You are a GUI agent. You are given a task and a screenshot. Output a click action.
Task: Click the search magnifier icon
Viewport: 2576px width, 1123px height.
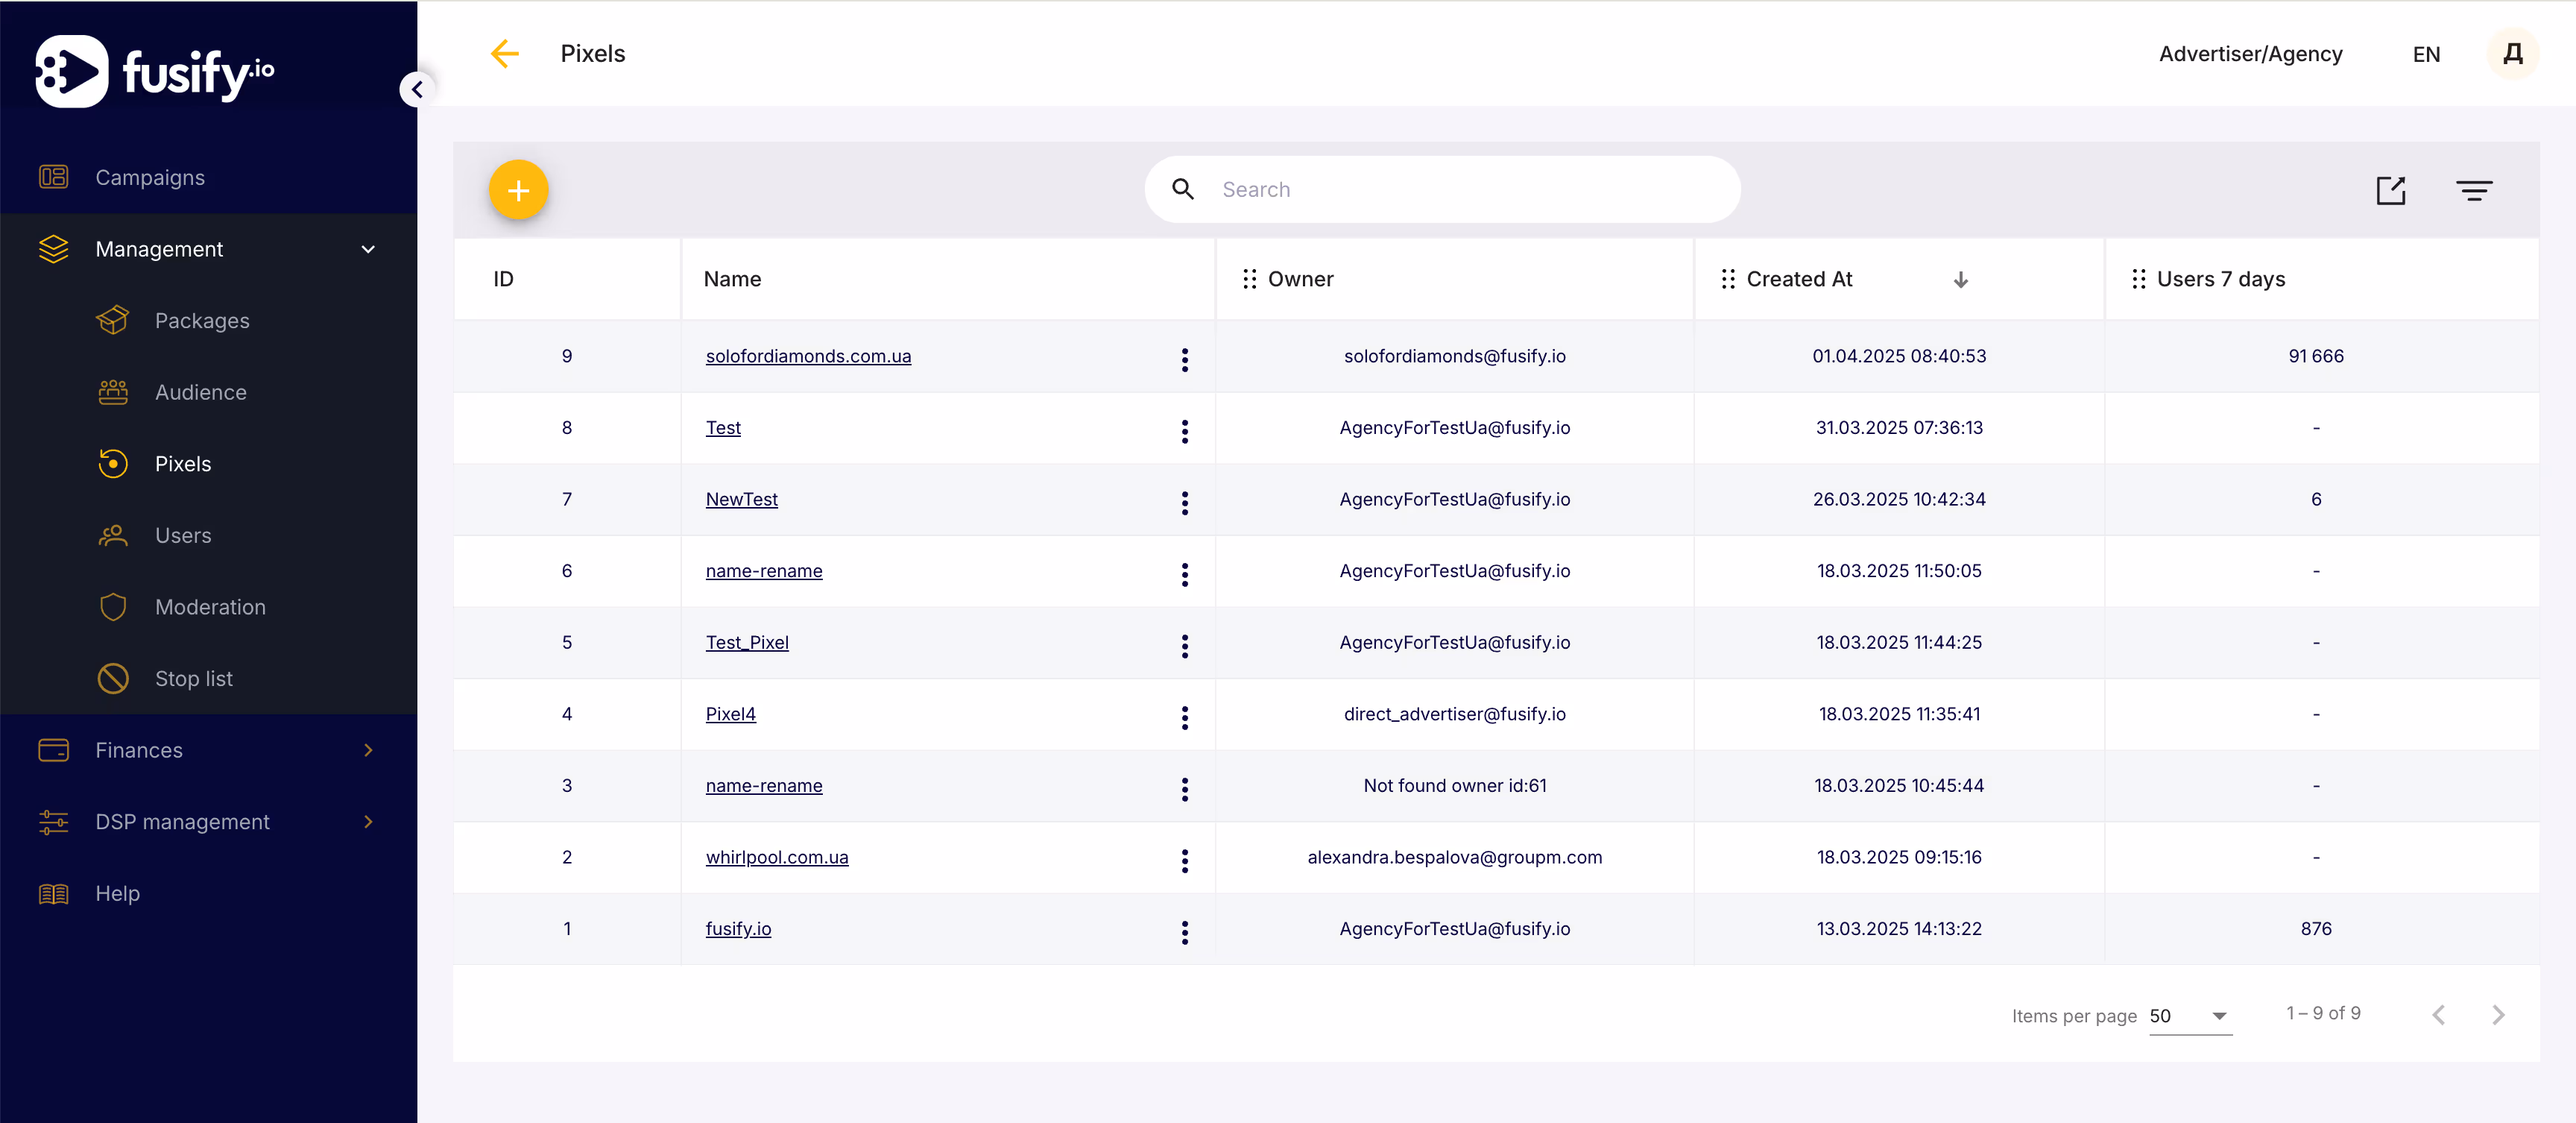(1183, 189)
